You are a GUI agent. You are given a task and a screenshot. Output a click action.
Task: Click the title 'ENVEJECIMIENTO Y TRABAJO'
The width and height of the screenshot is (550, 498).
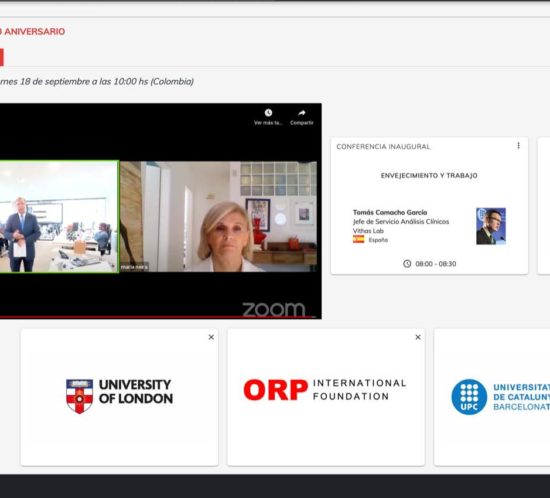coord(429,175)
